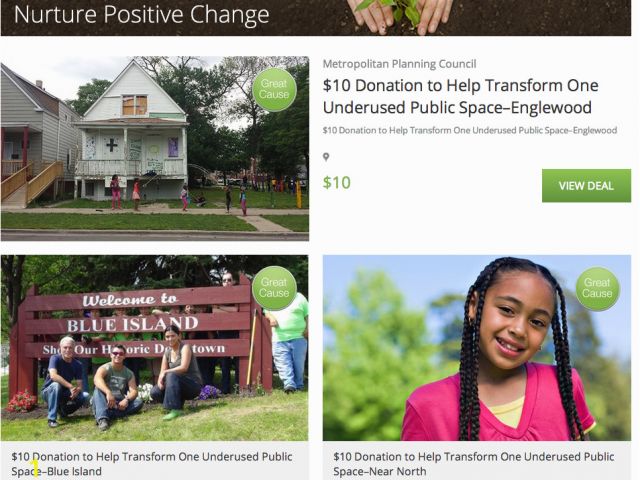
Task: Click Great Cause badge on Englewood house photo
Action: (x=274, y=89)
